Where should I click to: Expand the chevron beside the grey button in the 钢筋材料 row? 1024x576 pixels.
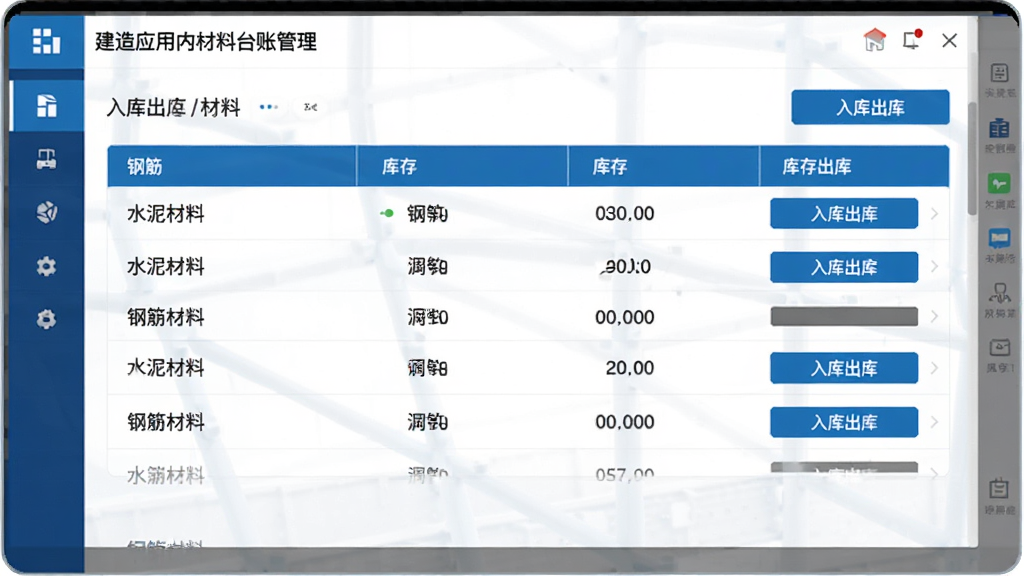935,317
